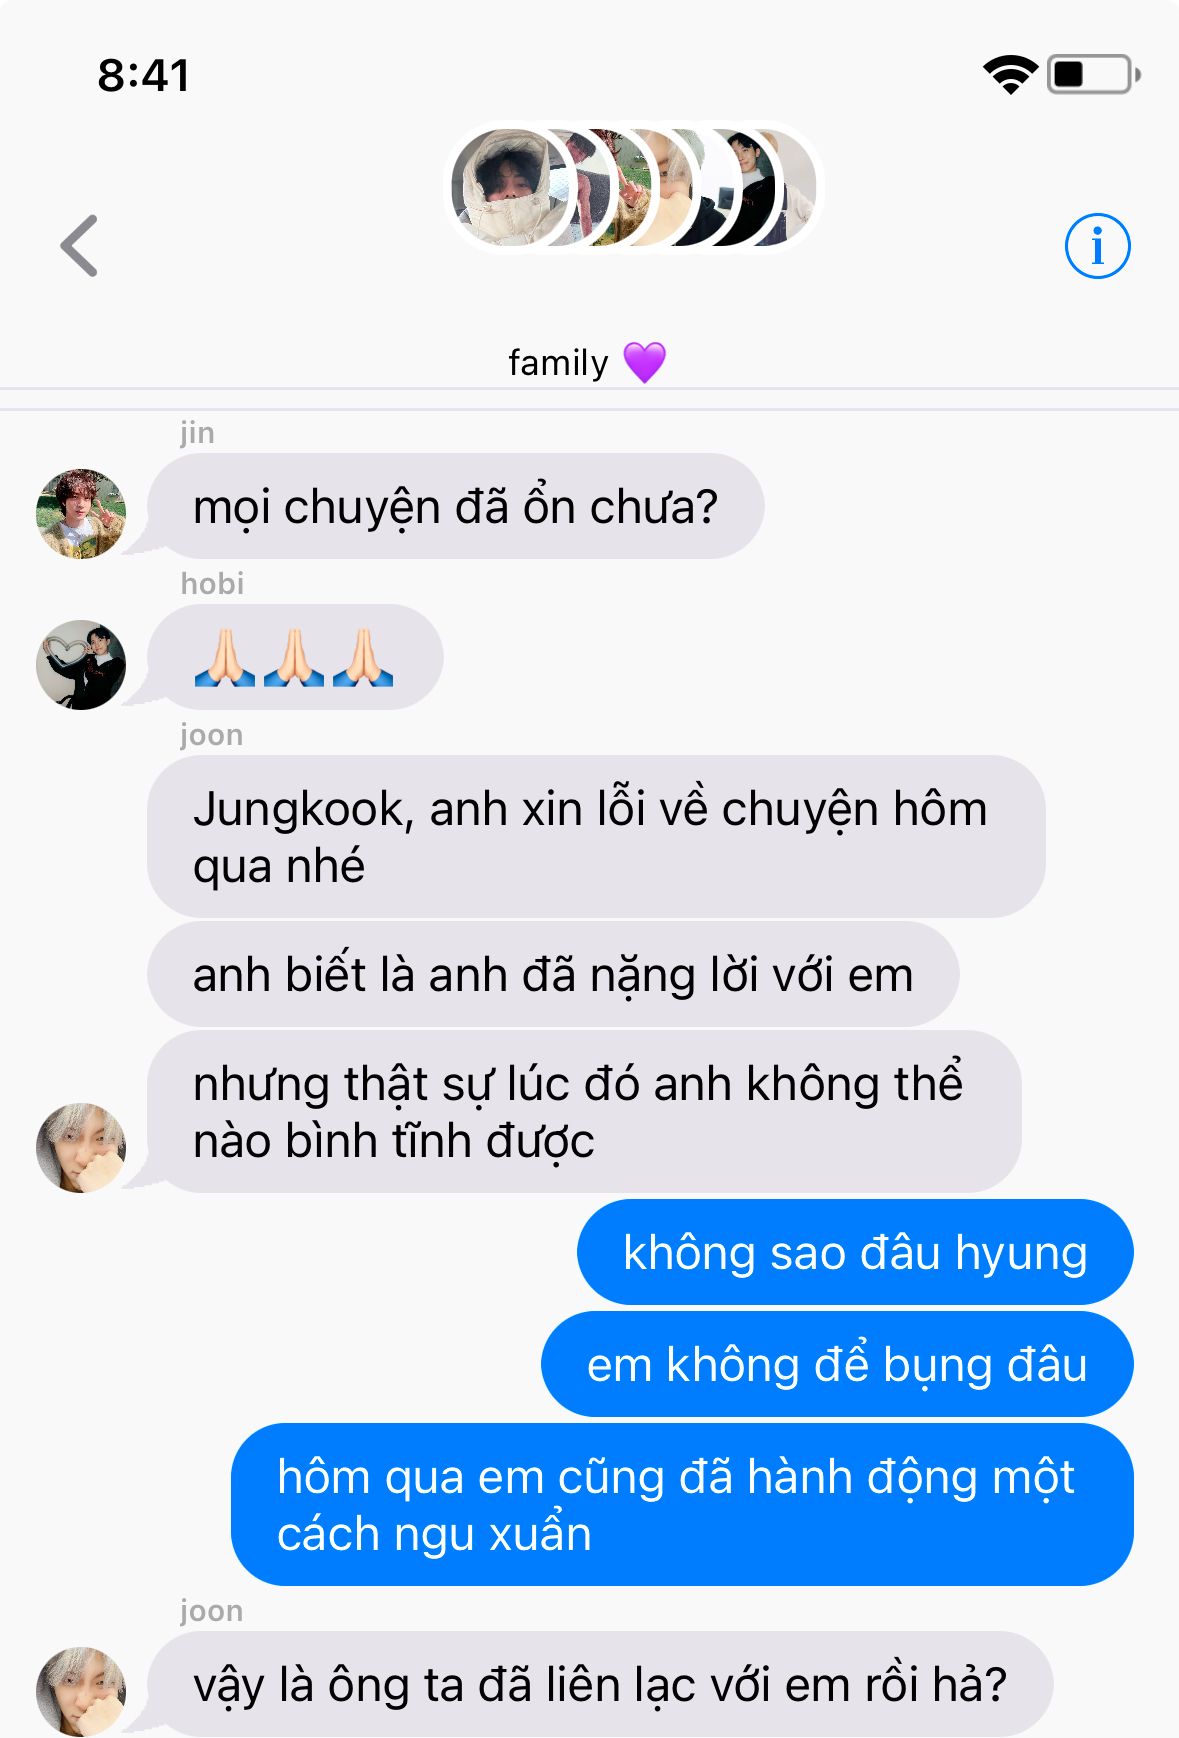
Task: Select the praying hands emoji message
Action: 296,657
